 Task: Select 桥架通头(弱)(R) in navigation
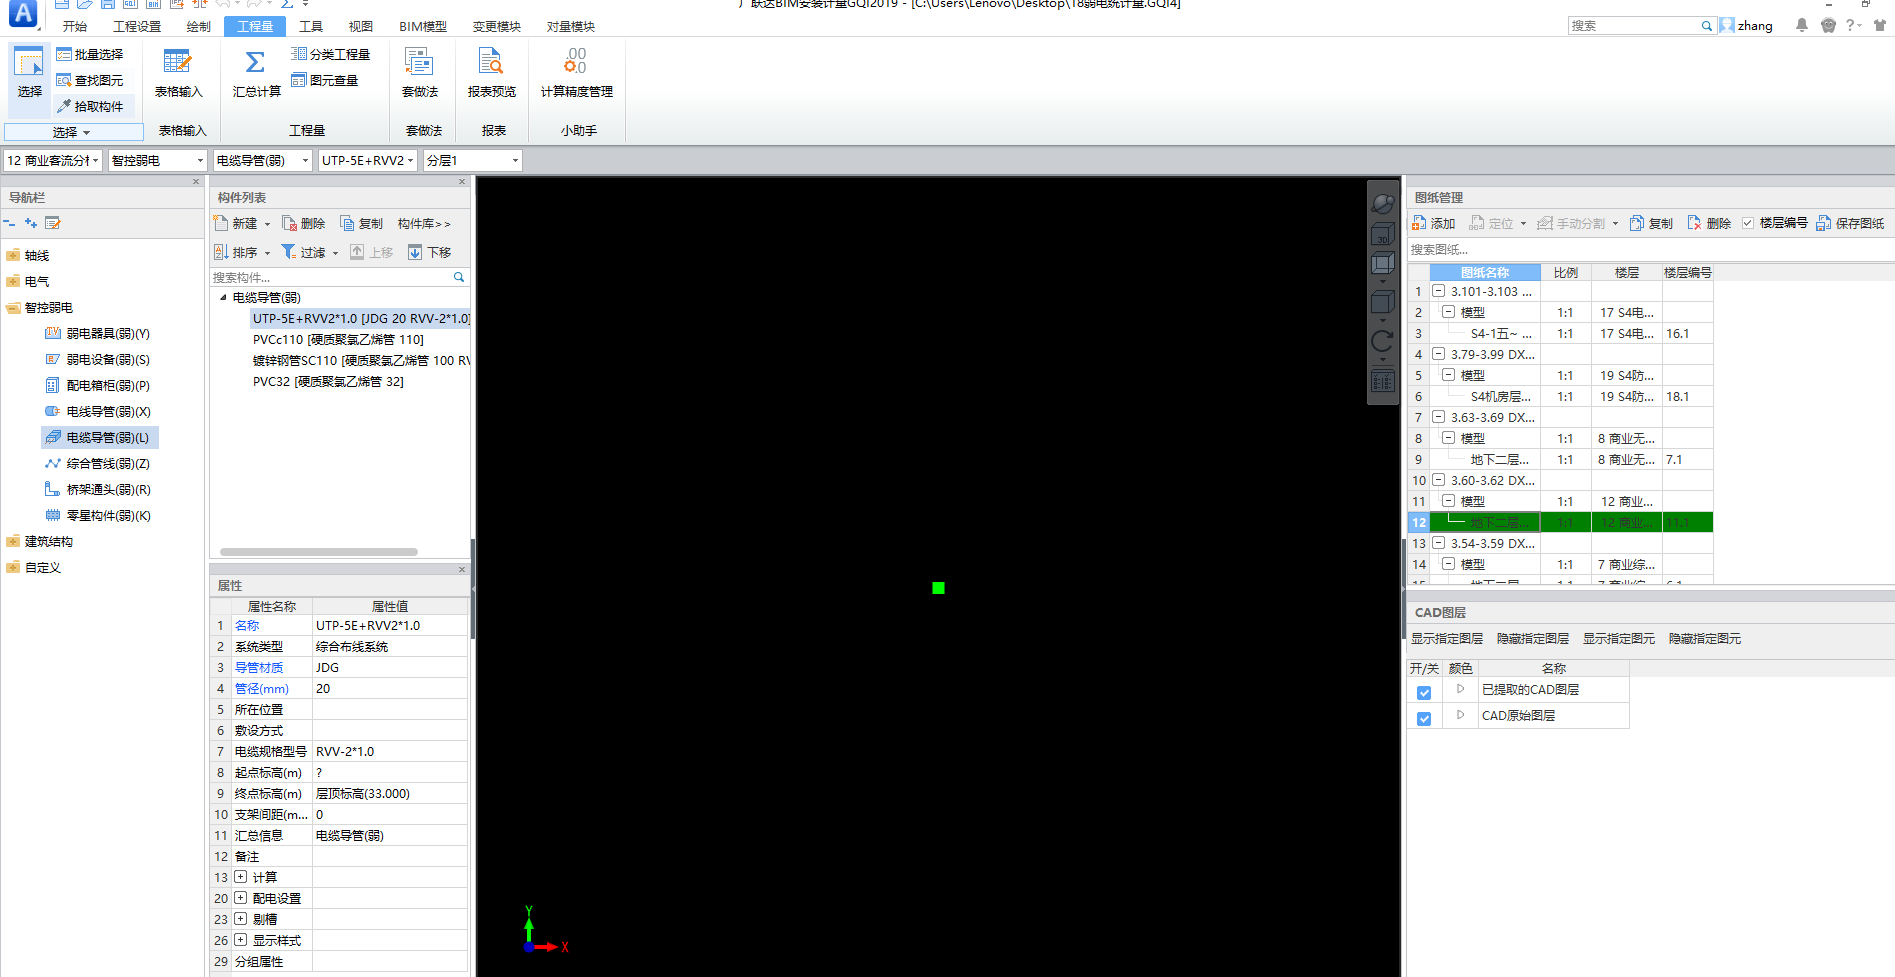pyautogui.click(x=98, y=489)
